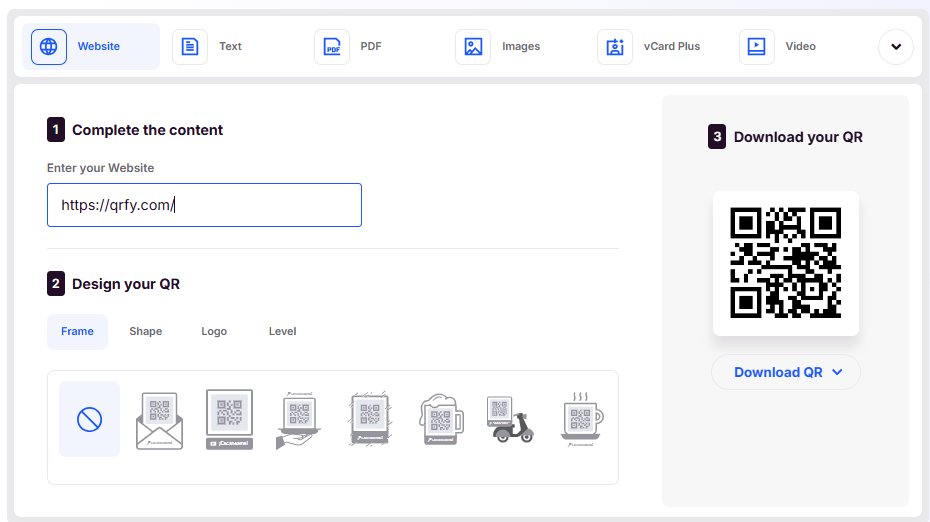Select the Website type label
This screenshot has height=522, width=930.
point(98,46)
